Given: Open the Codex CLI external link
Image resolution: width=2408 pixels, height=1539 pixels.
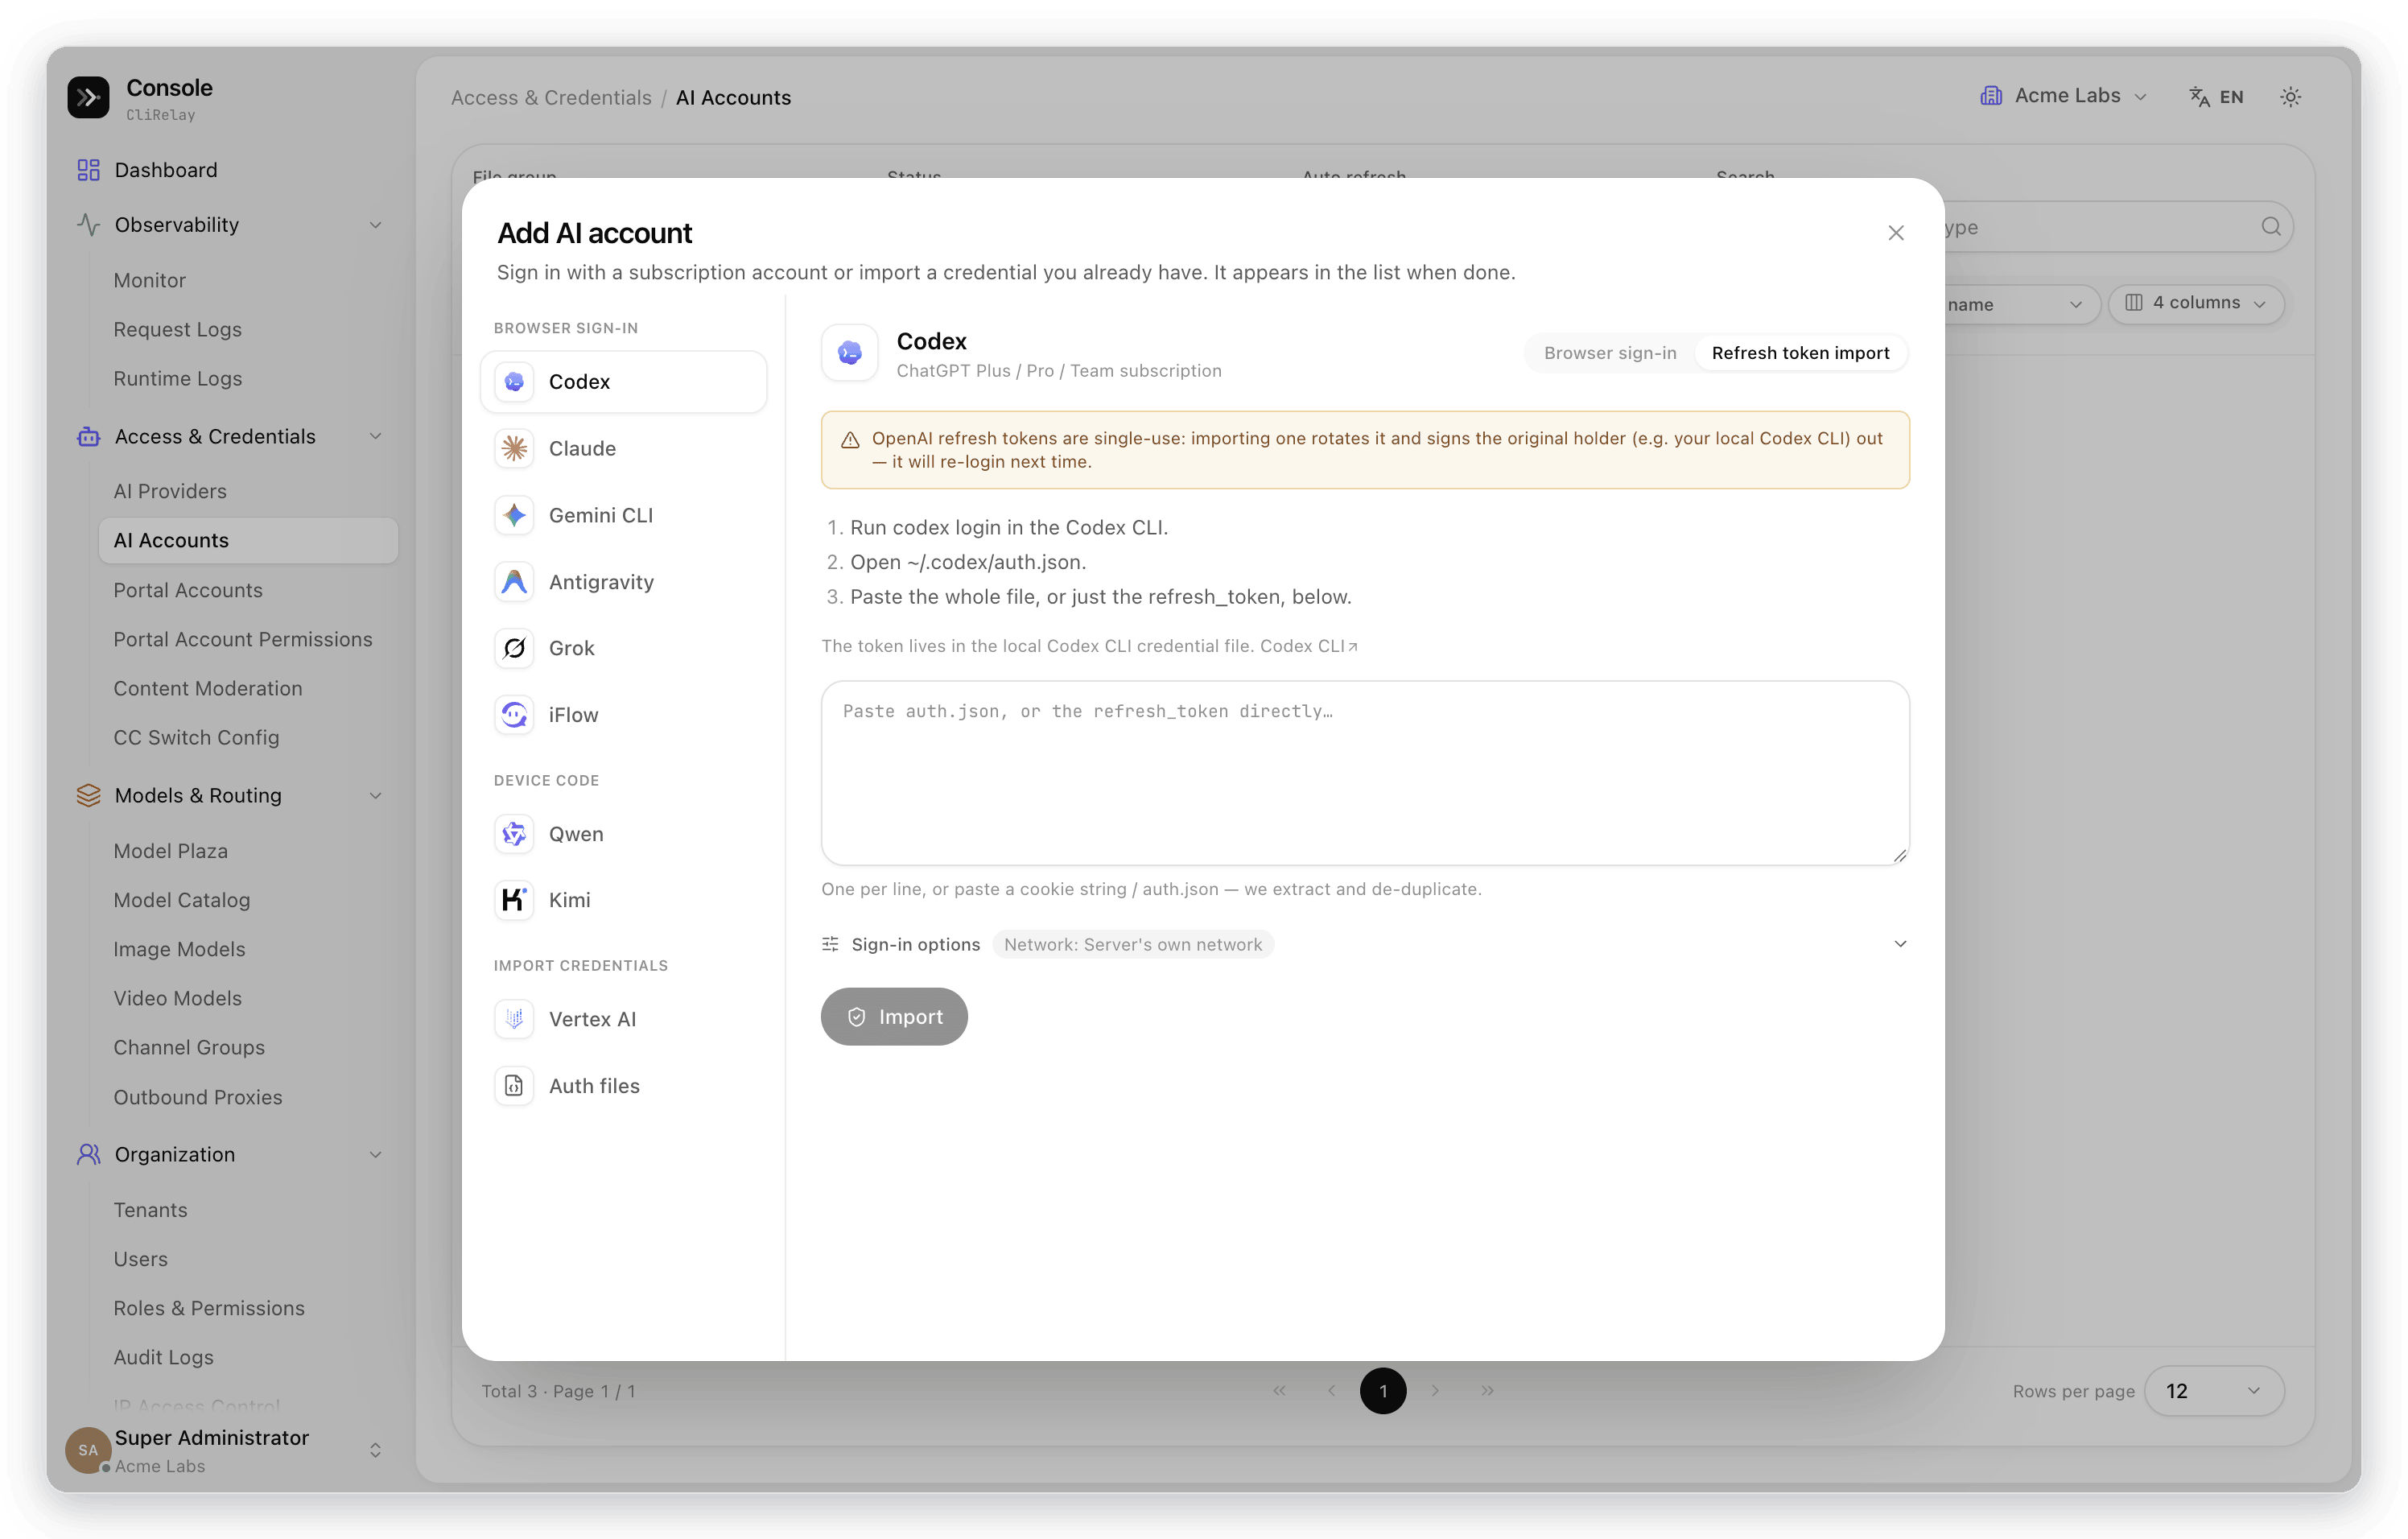Looking at the screenshot, I should 1309,646.
